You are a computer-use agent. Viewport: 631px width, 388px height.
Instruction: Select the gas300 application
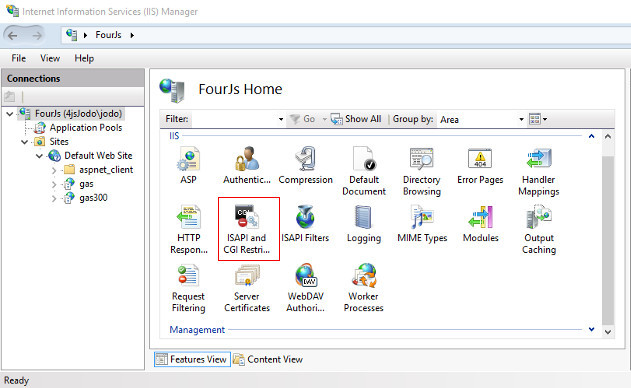coord(93,198)
